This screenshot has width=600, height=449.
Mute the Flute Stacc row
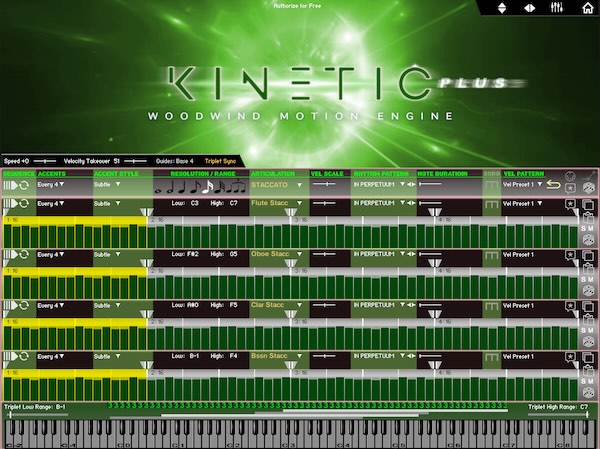[x=591, y=229]
